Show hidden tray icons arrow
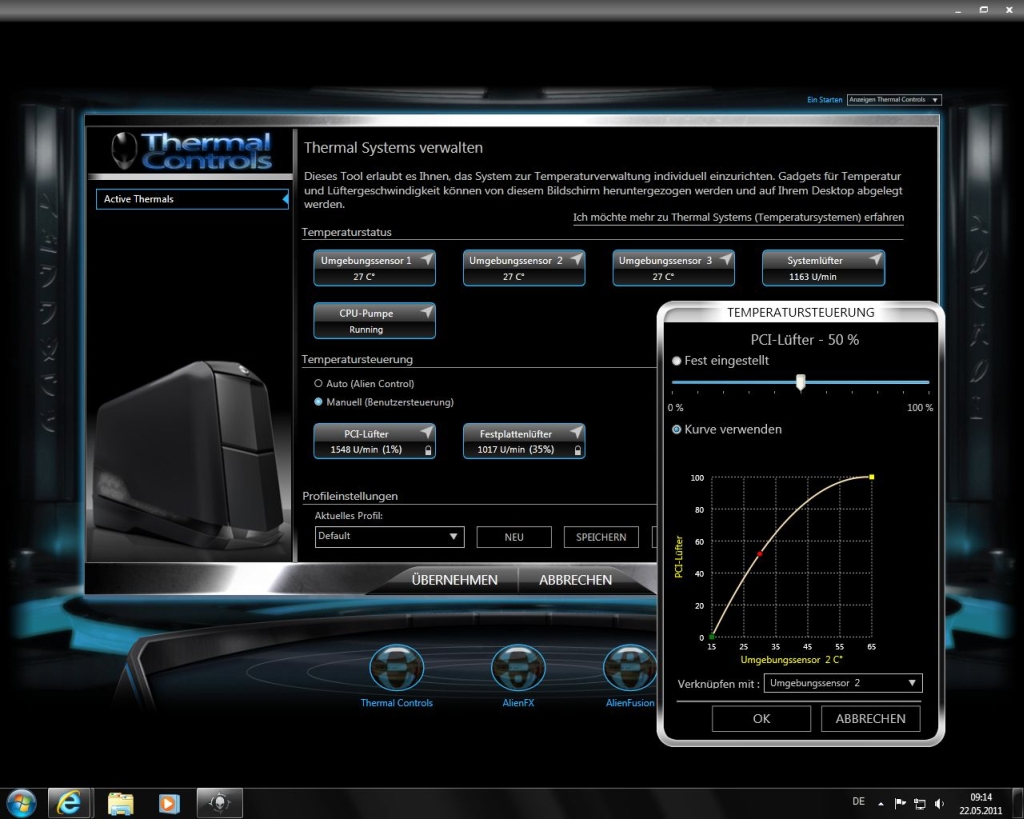 [881, 803]
